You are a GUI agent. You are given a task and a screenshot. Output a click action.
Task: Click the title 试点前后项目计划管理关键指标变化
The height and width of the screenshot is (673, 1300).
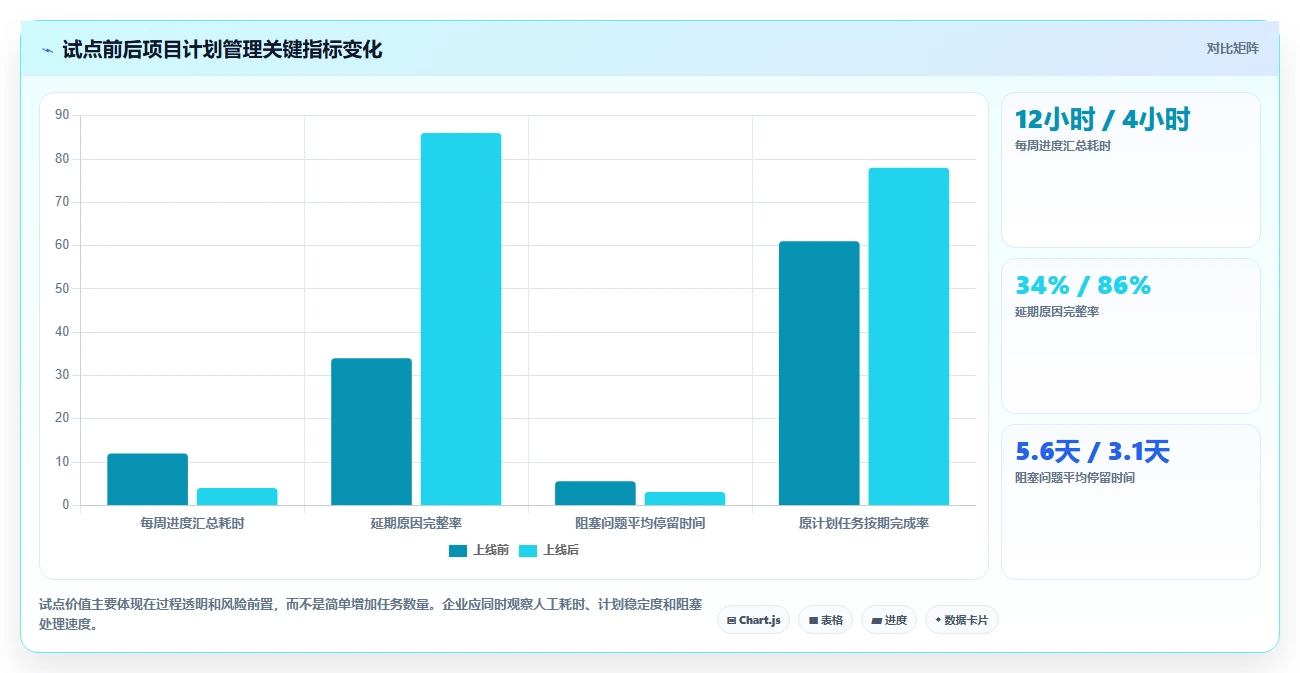(x=222, y=50)
